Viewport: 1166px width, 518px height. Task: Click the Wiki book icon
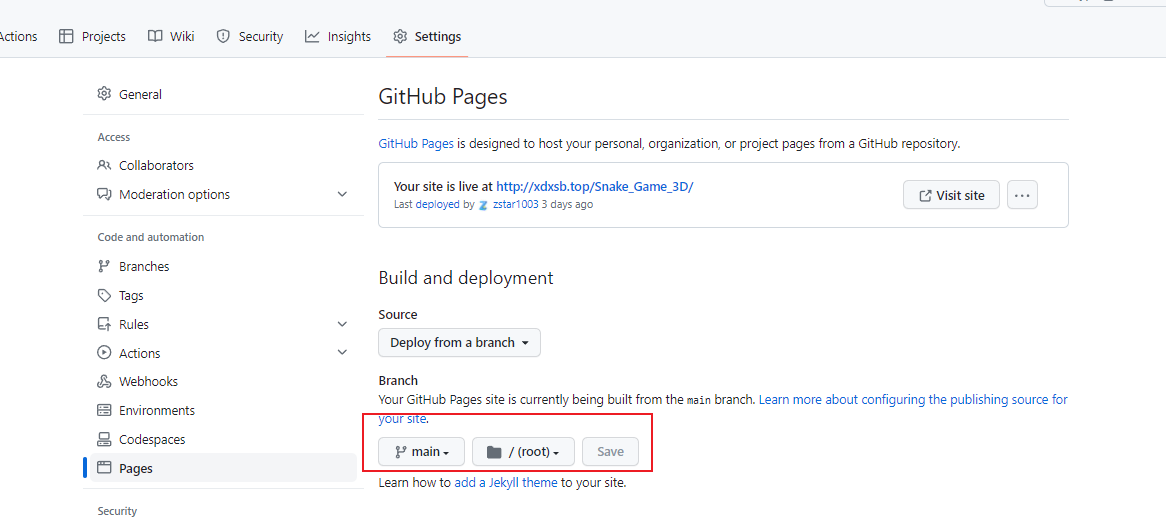[155, 36]
